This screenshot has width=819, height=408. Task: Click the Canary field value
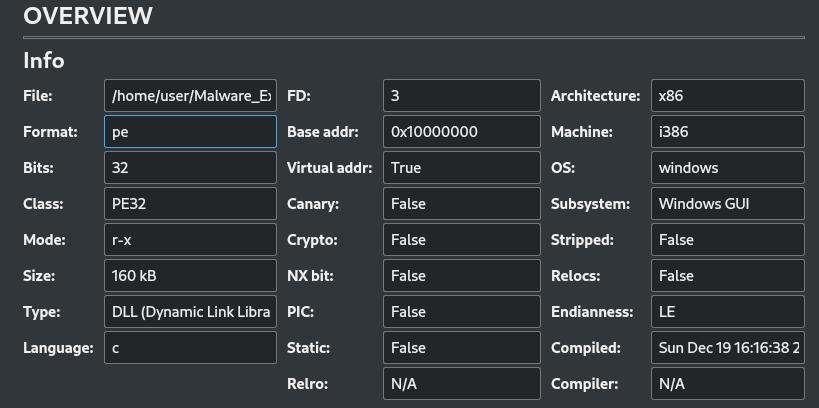(x=461, y=204)
